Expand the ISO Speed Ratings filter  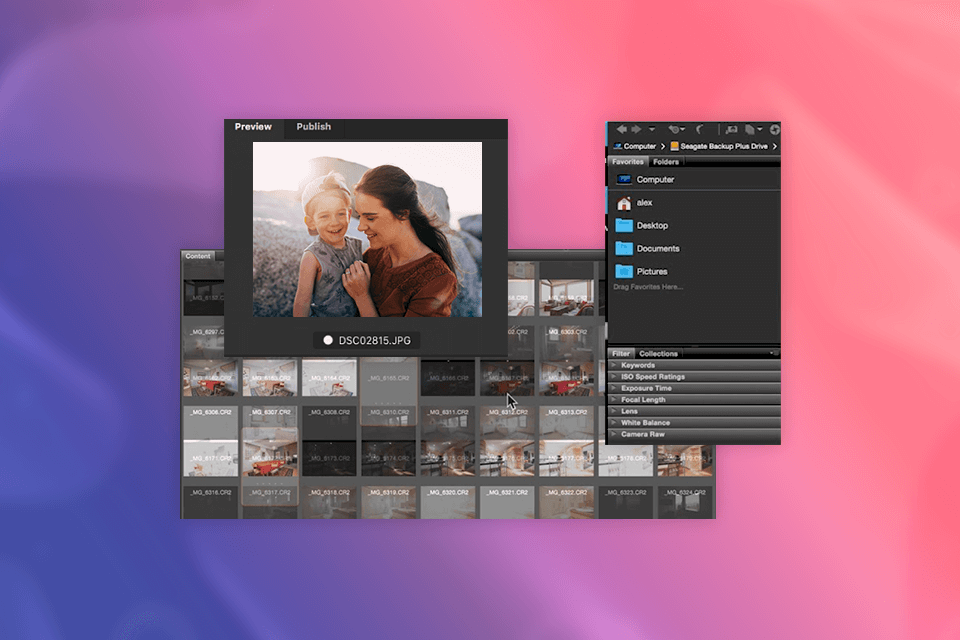click(694, 377)
